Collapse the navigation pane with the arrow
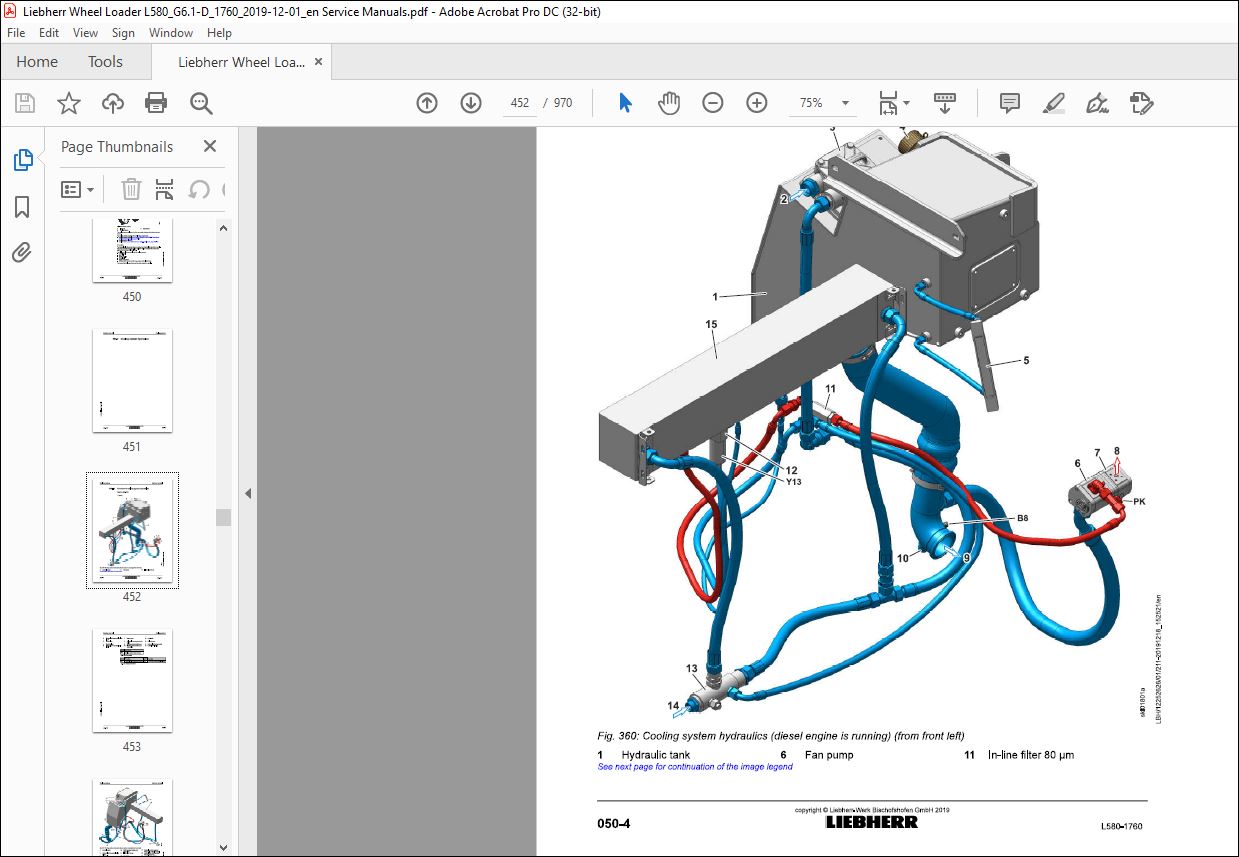The height and width of the screenshot is (857, 1239). (x=247, y=493)
